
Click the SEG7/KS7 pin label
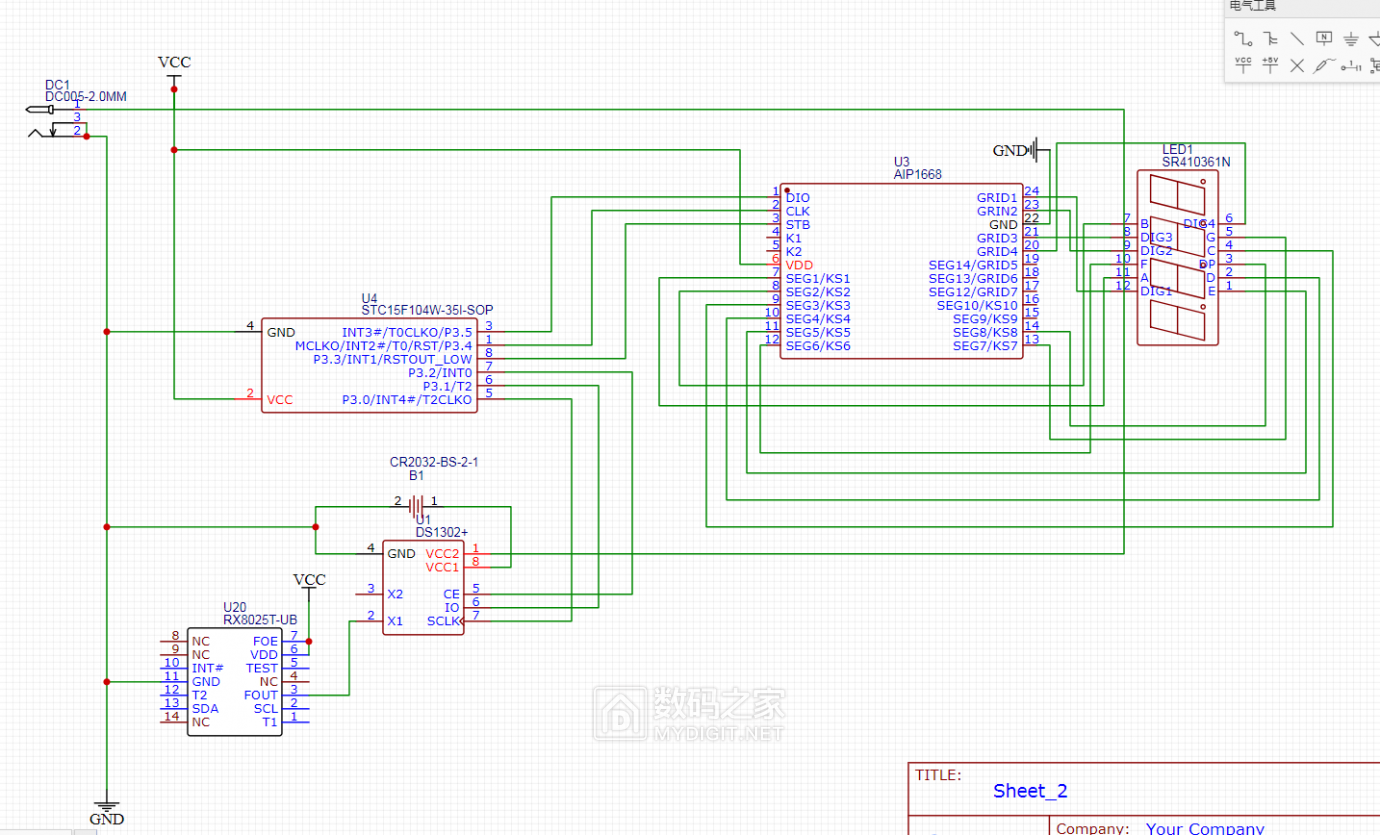[x=985, y=346]
